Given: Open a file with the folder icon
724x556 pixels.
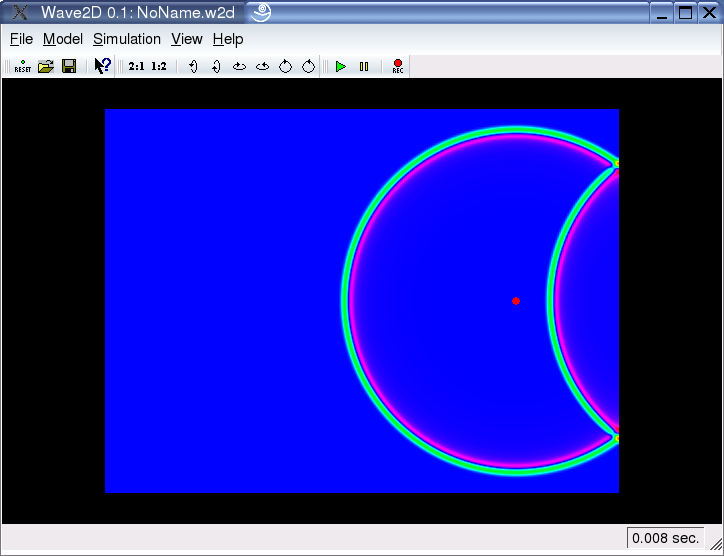Looking at the screenshot, I should pyautogui.click(x=46, y=66).
